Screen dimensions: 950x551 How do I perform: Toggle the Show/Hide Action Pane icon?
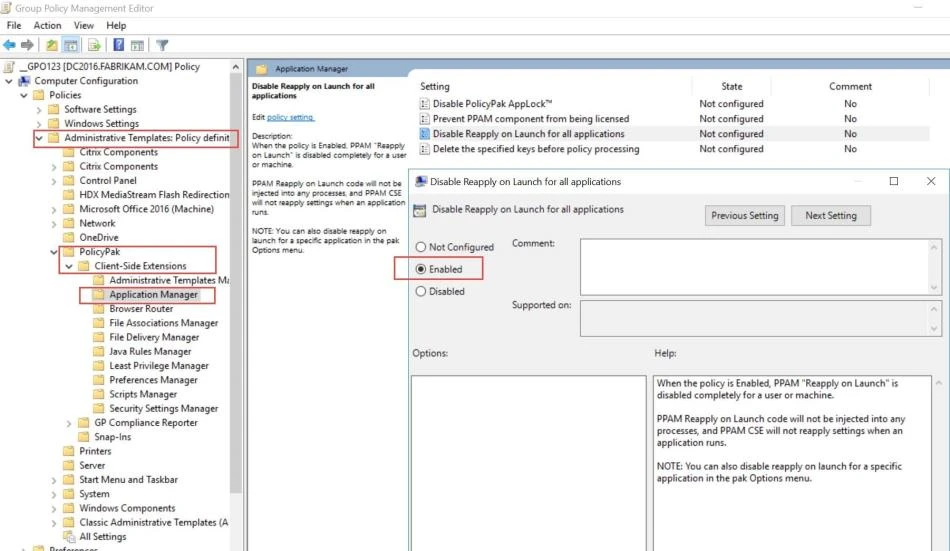[138, 45]
